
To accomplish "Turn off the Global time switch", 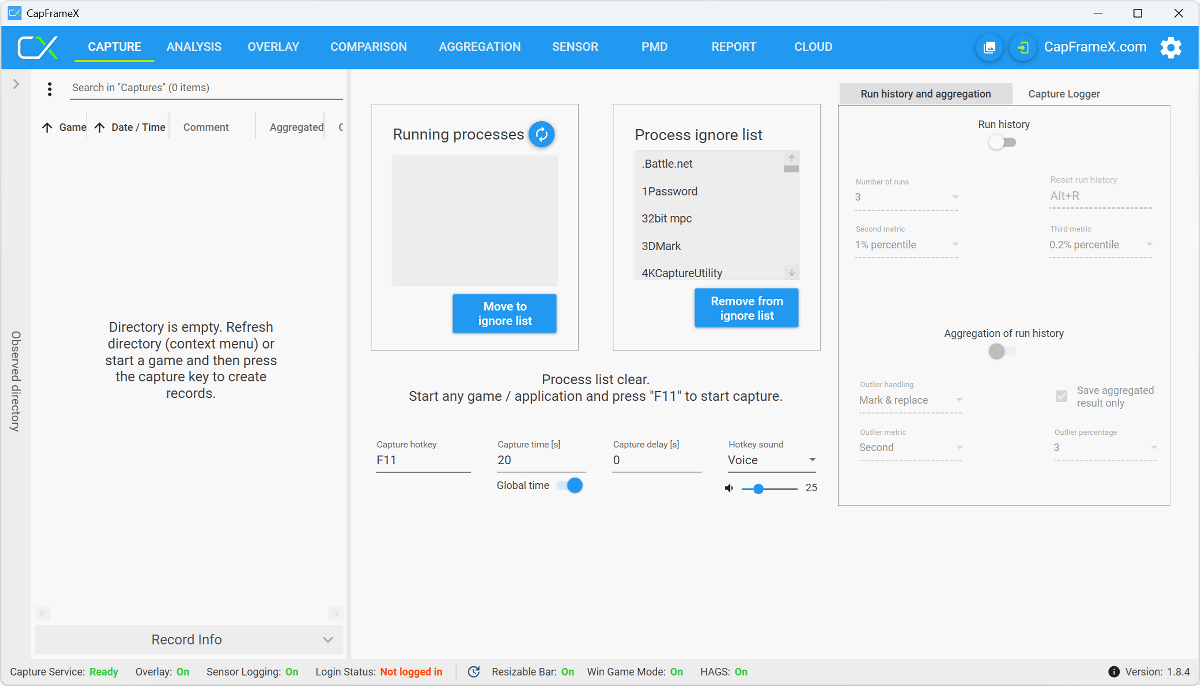I will pos(569,485).
